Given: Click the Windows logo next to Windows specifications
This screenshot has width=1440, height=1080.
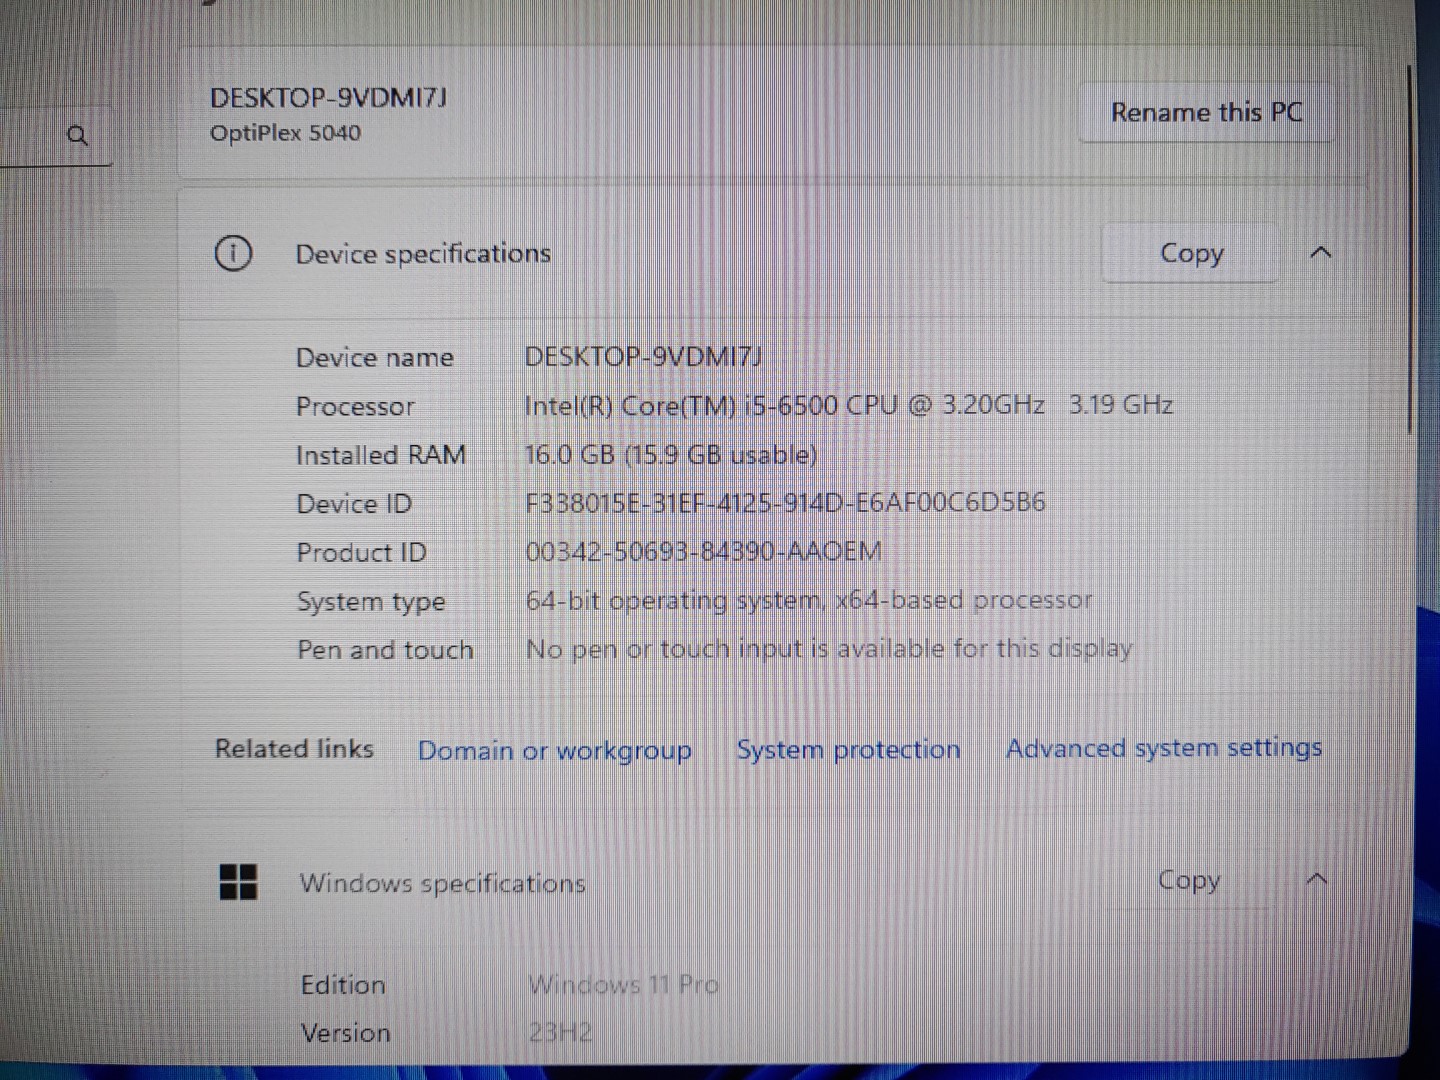Looking at the screenshot, I should (238, 883).
